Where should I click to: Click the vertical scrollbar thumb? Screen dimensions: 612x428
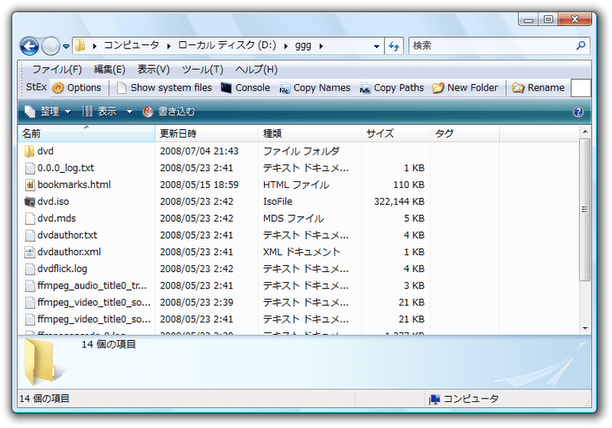click(584, 210)
